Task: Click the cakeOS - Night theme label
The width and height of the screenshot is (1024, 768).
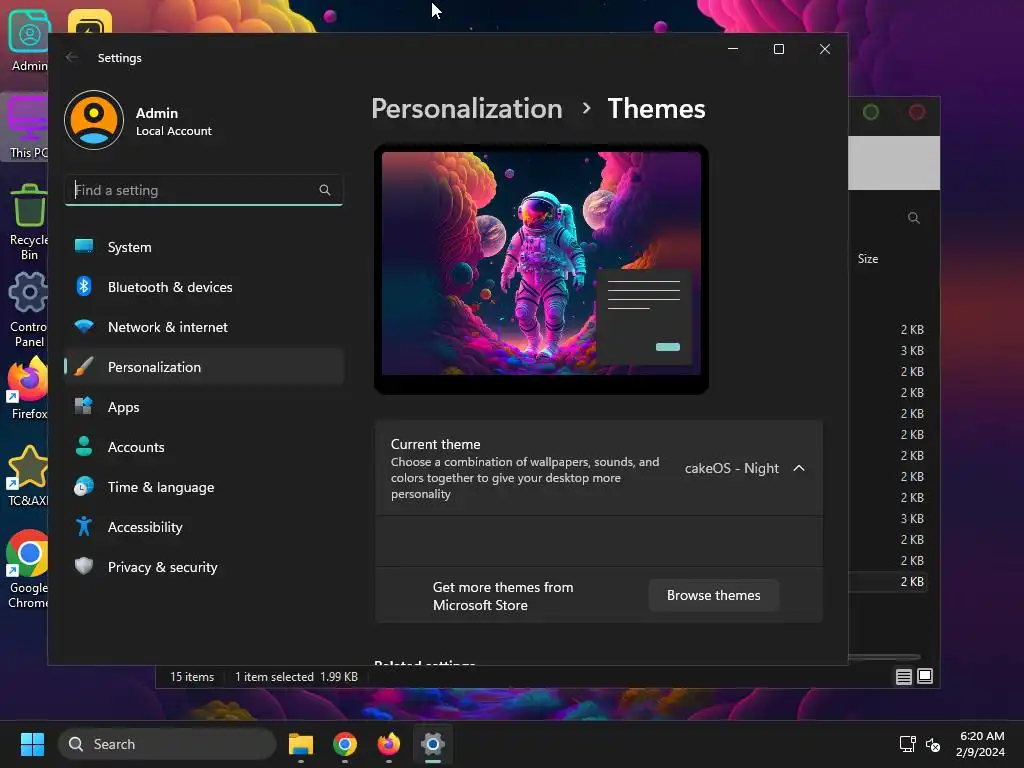Action: (731, 468)
